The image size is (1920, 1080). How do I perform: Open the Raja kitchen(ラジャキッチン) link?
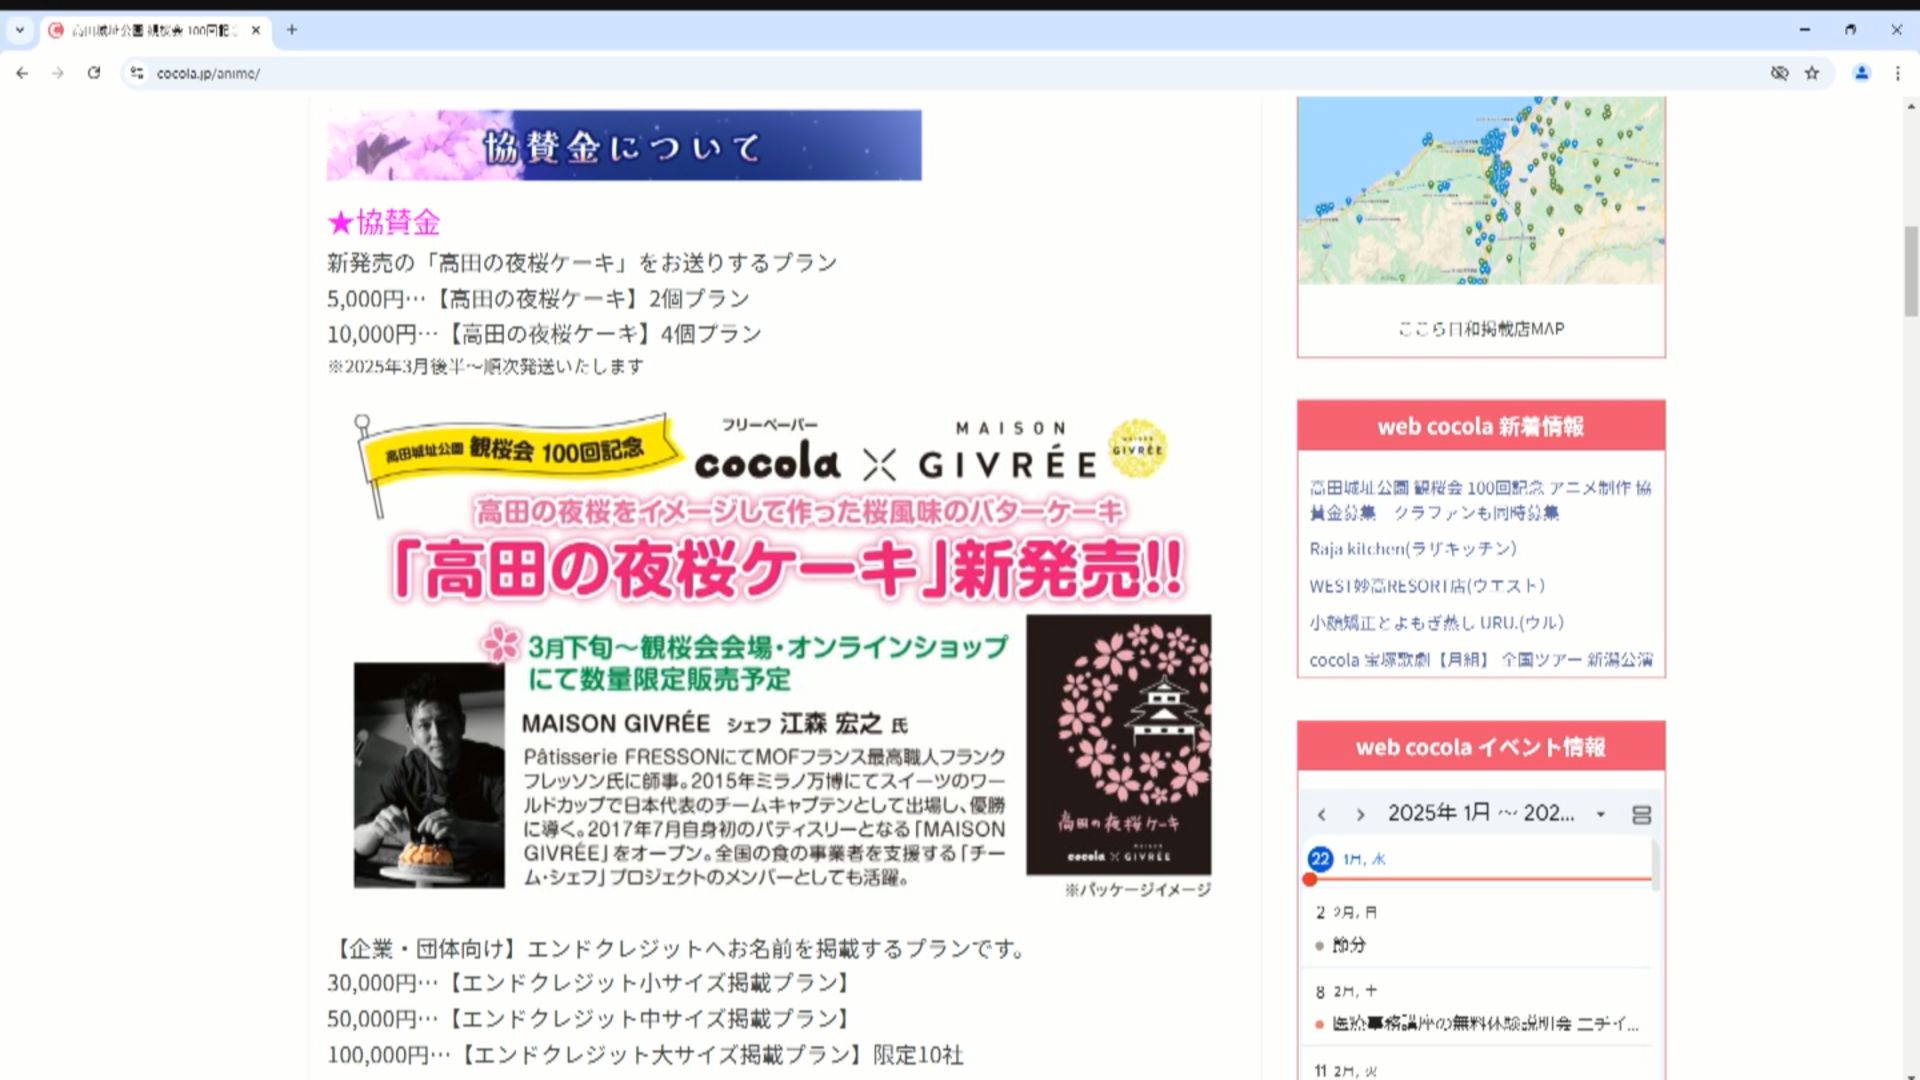pyautogui.click(x=1413, y=549)
